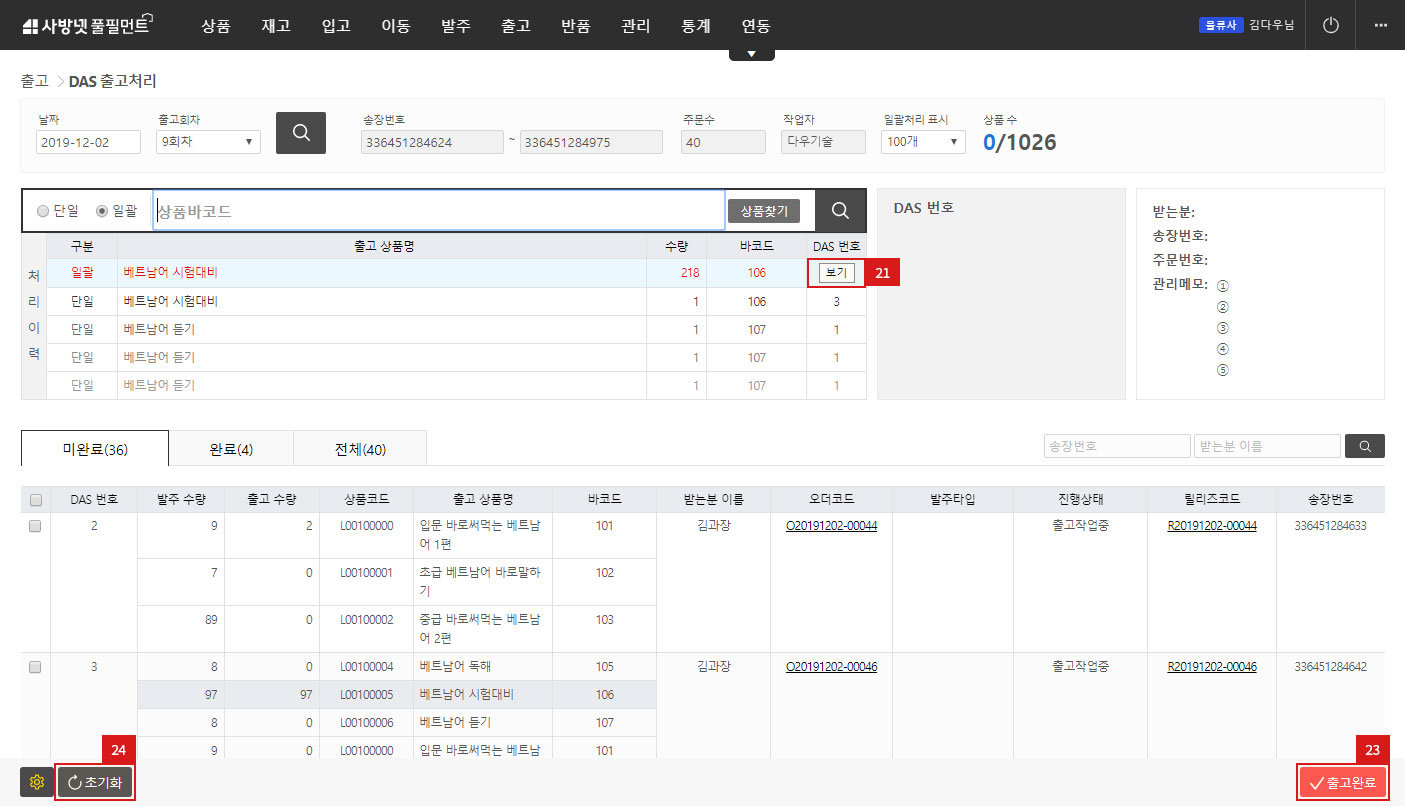Open the 출고회차 dropdown showing 9회차
The image size is (1405, 806).
pyautogui.click(x=207, y=141)
